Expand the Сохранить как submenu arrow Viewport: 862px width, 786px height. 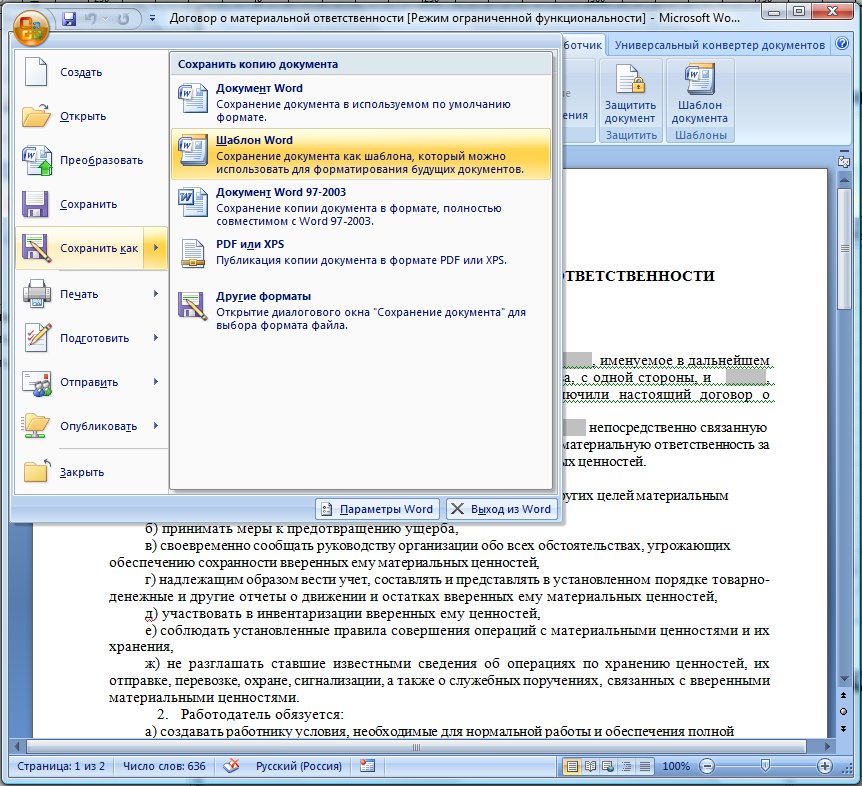[x=156, y=248]
